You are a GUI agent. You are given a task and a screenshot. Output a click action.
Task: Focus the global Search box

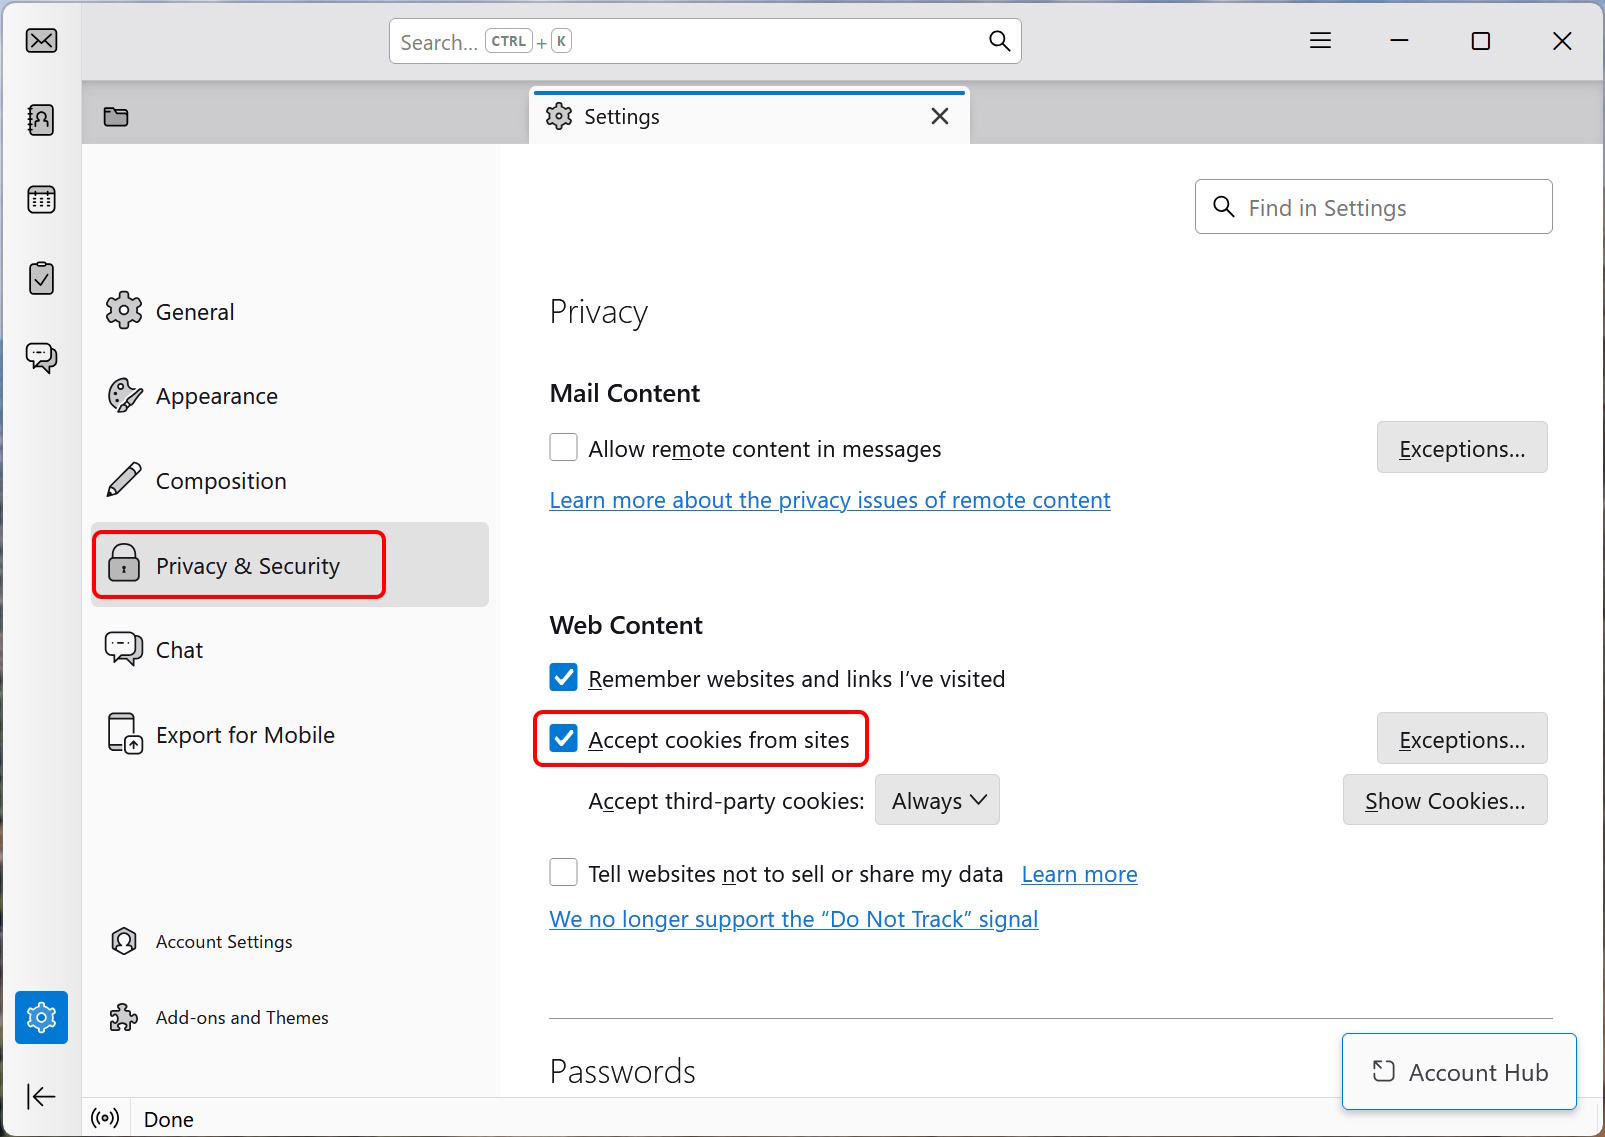point(705,41)
